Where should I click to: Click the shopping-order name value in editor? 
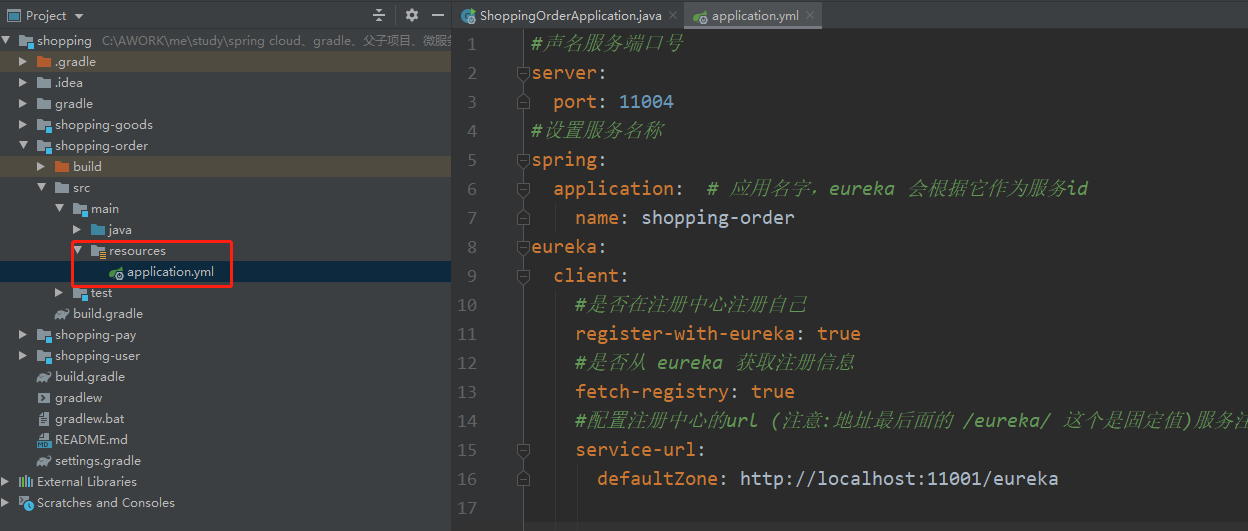[718, 218]
